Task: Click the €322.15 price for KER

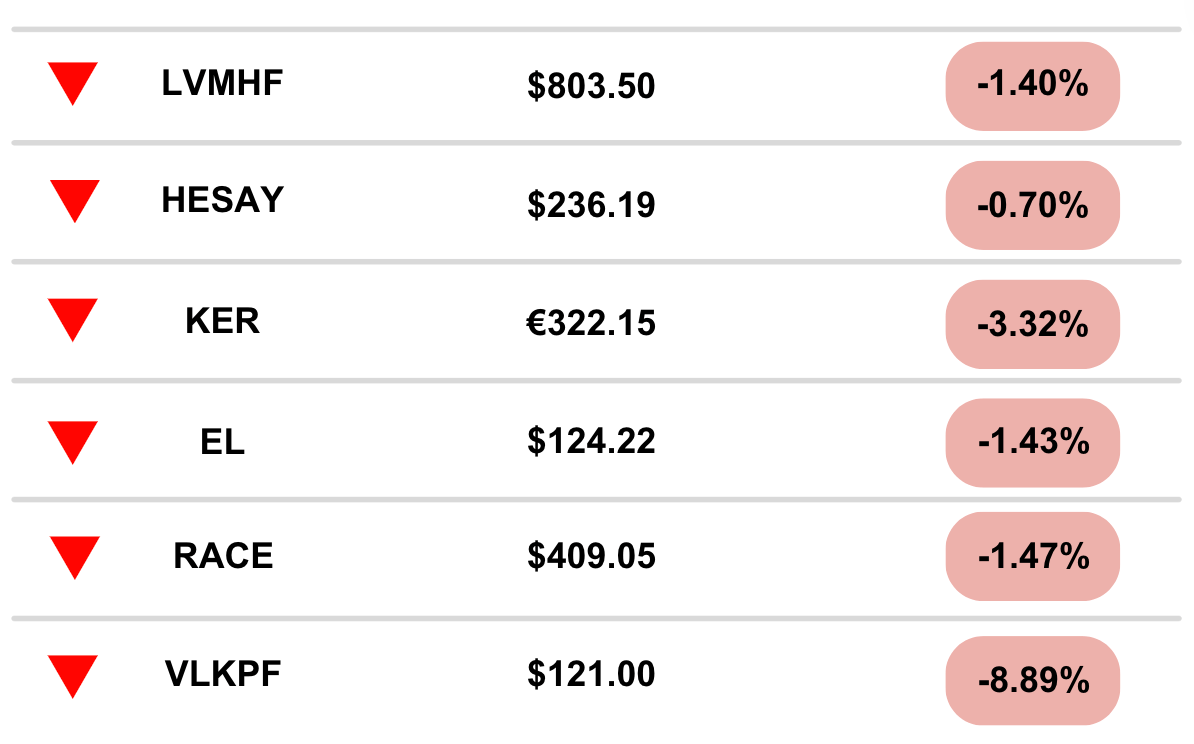Action: click(591, 324)
